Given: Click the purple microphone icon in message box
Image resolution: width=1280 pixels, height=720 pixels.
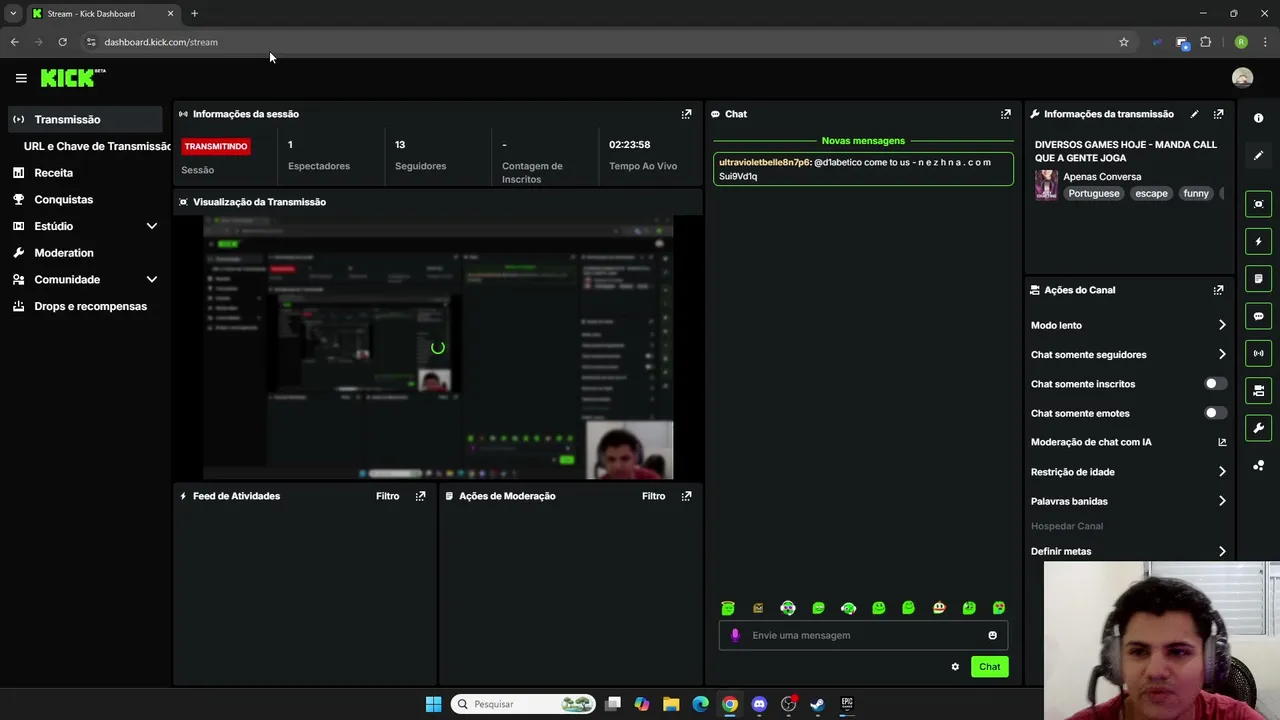Looking at the screenshot, I should pyautogui.click(x=735, y=635).
